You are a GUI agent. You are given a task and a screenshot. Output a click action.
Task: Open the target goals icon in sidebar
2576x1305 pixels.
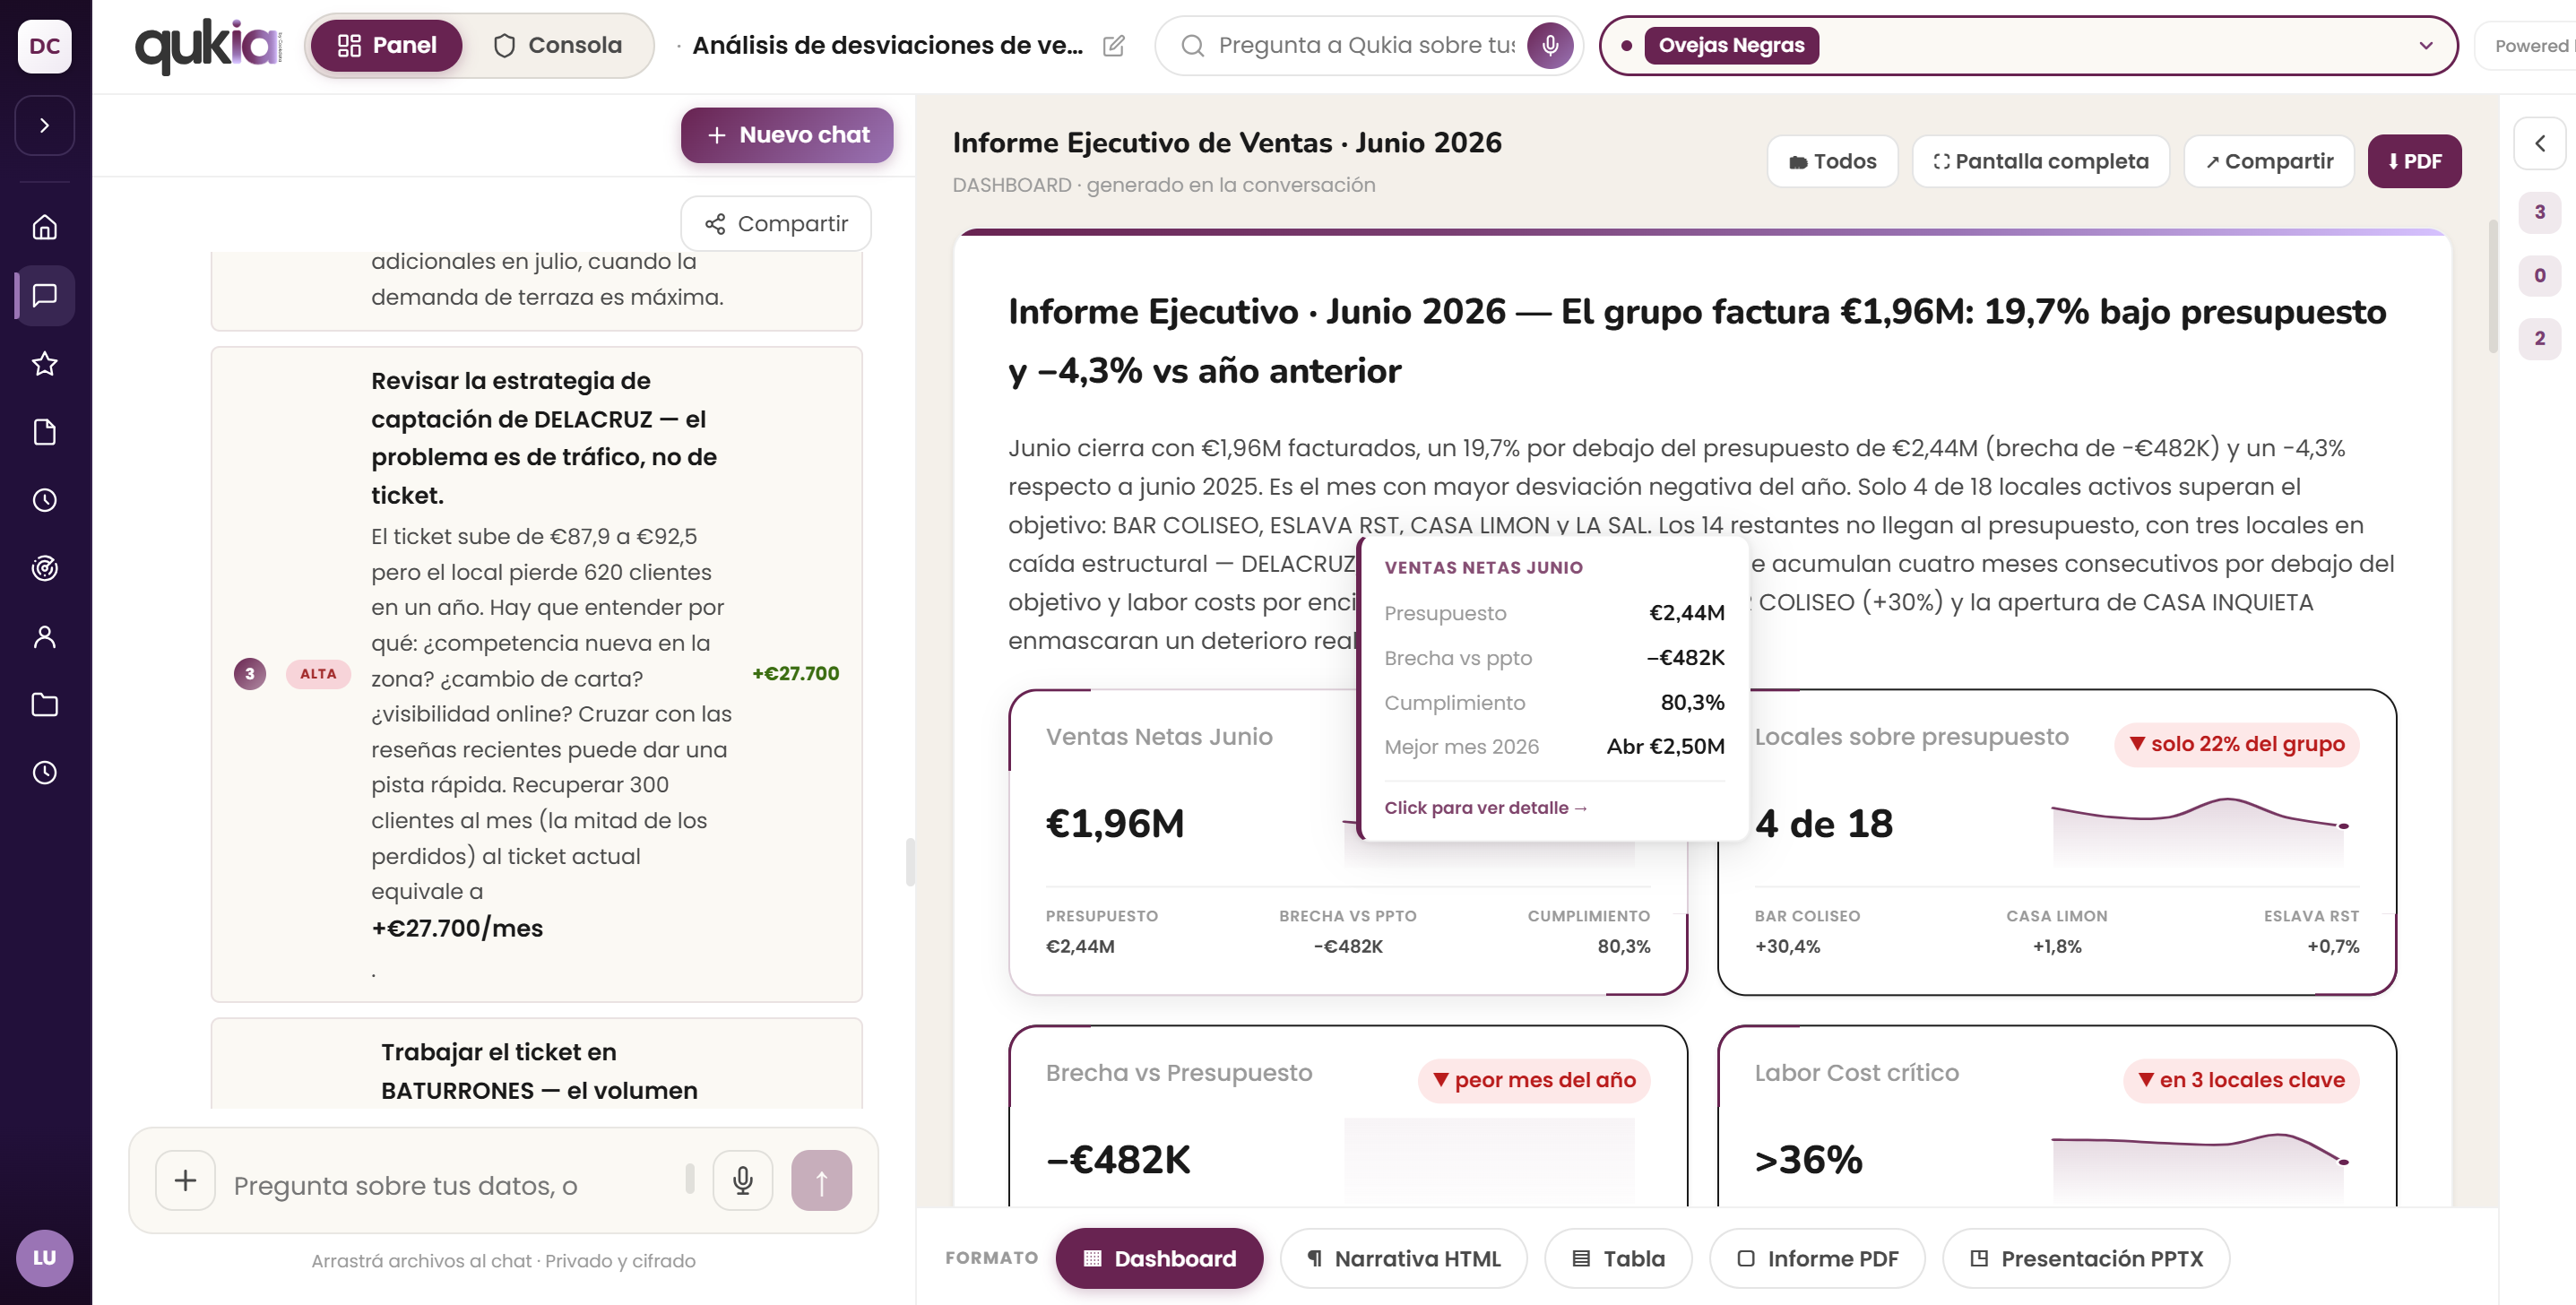[44, 568]
